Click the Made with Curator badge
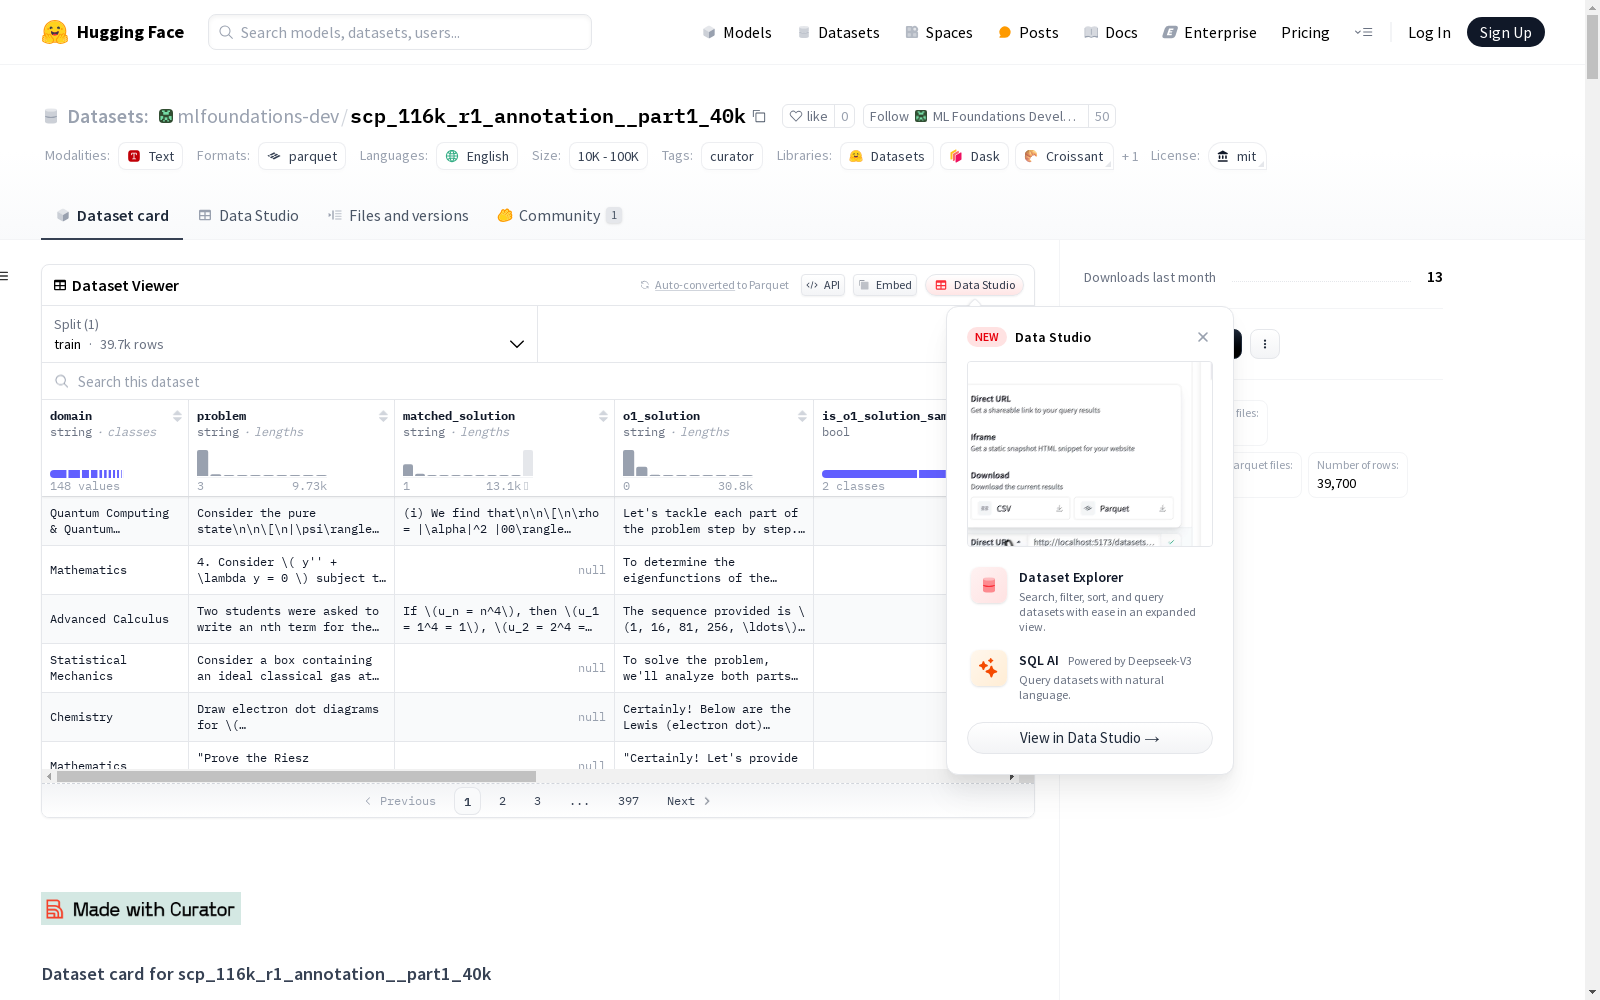Screen dimensions: 1600x1000 141,908
